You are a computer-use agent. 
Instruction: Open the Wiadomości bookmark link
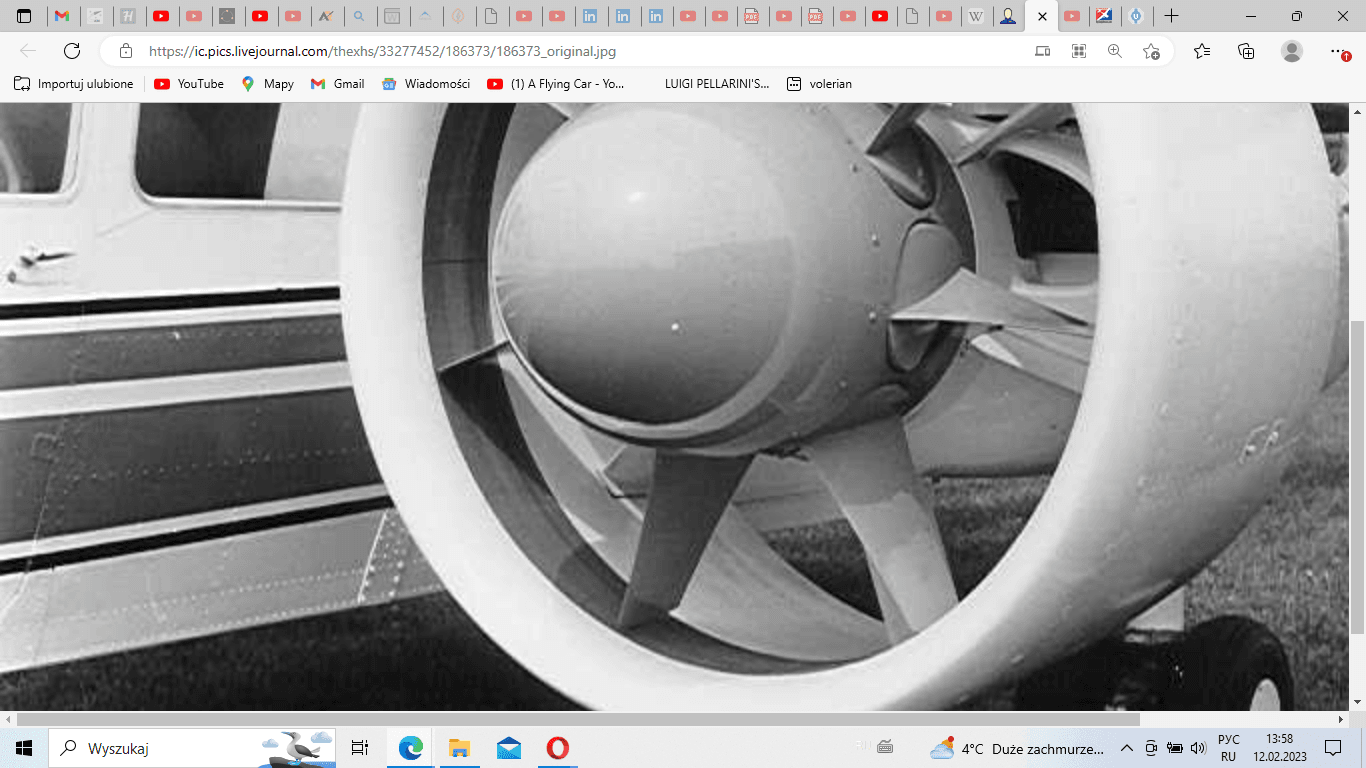426,84
